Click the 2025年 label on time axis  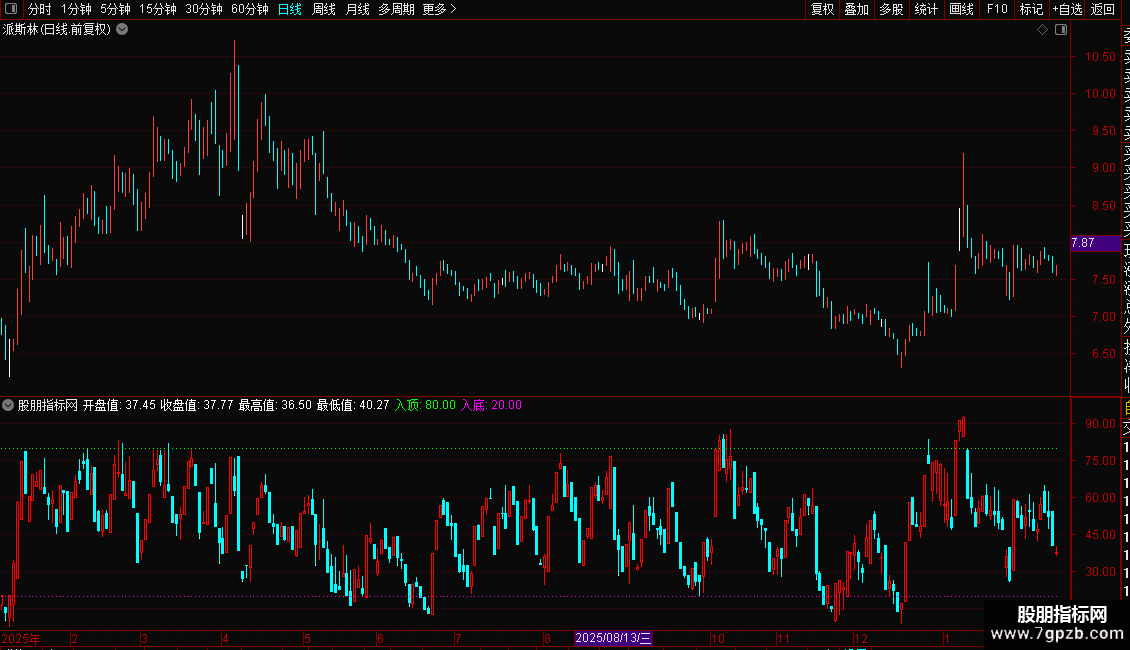pyautogui.click(x=21, y=638)
